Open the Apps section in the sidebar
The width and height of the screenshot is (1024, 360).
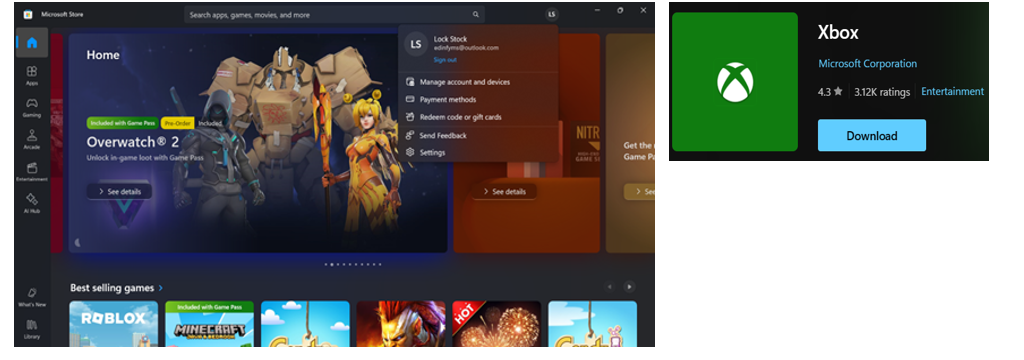pyautogui.click(x=31, y=75)
